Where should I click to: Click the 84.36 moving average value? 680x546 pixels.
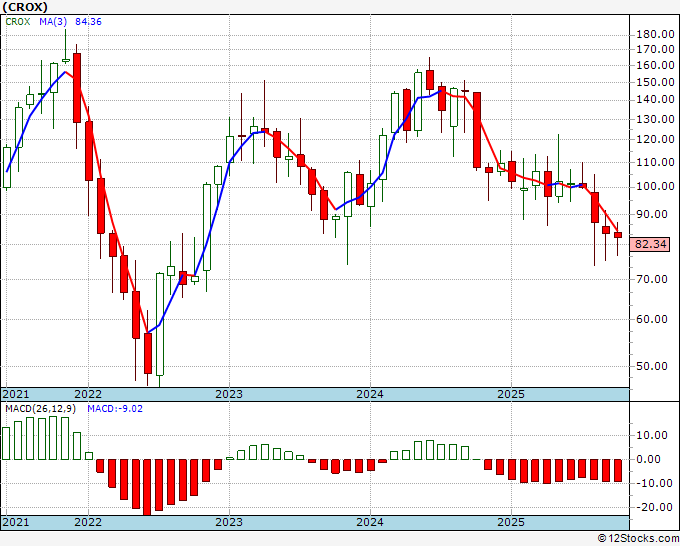88,21
